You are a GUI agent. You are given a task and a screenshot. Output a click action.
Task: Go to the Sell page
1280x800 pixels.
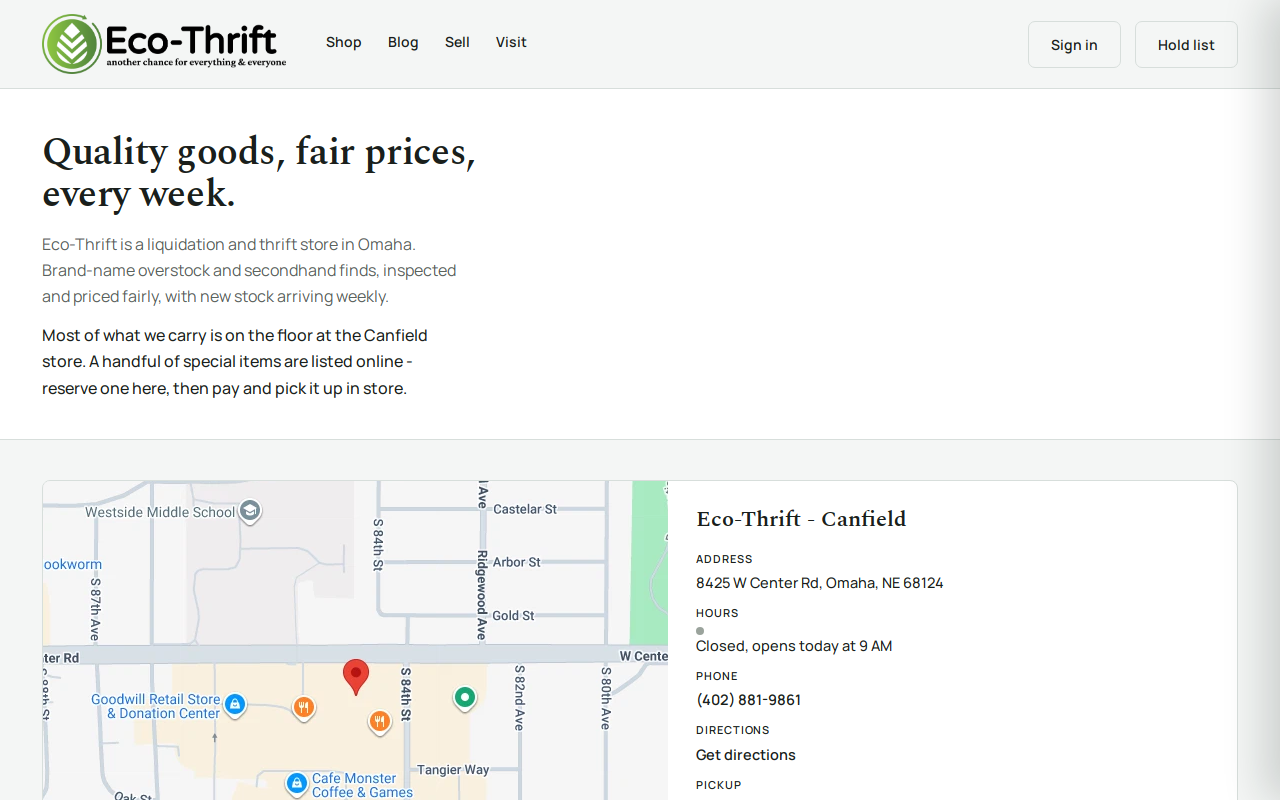coord(457,42)
